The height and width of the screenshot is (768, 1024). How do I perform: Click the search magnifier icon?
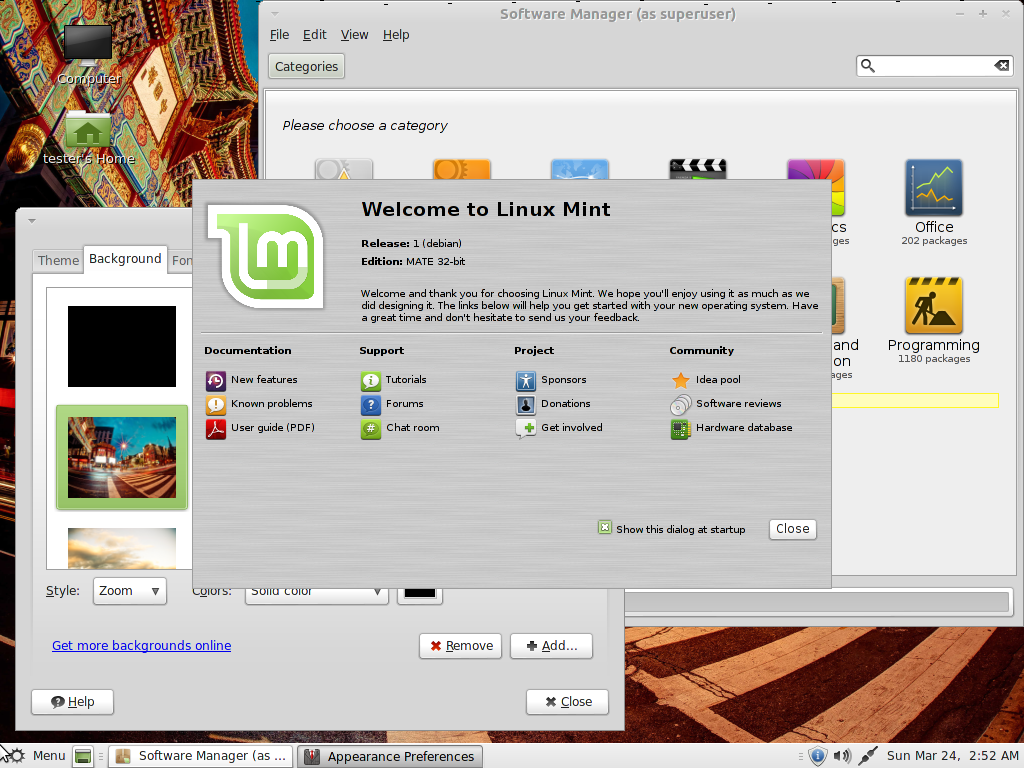pos(867,65)
